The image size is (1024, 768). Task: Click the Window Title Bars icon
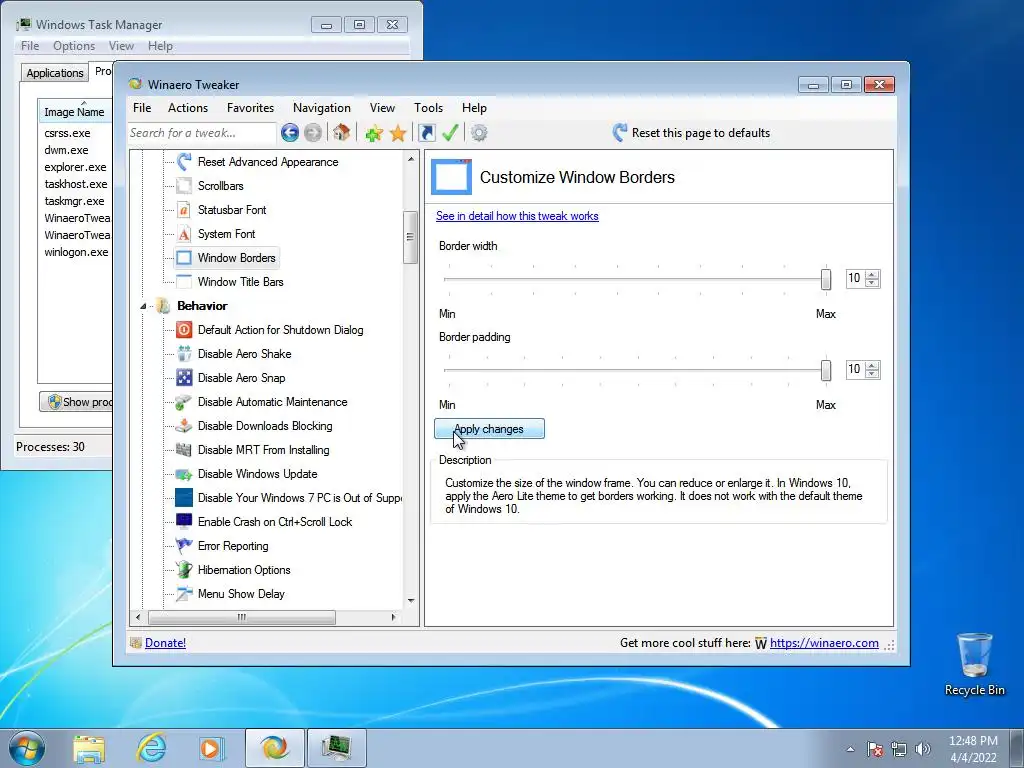pyautogui.click(x=184, y=281)
